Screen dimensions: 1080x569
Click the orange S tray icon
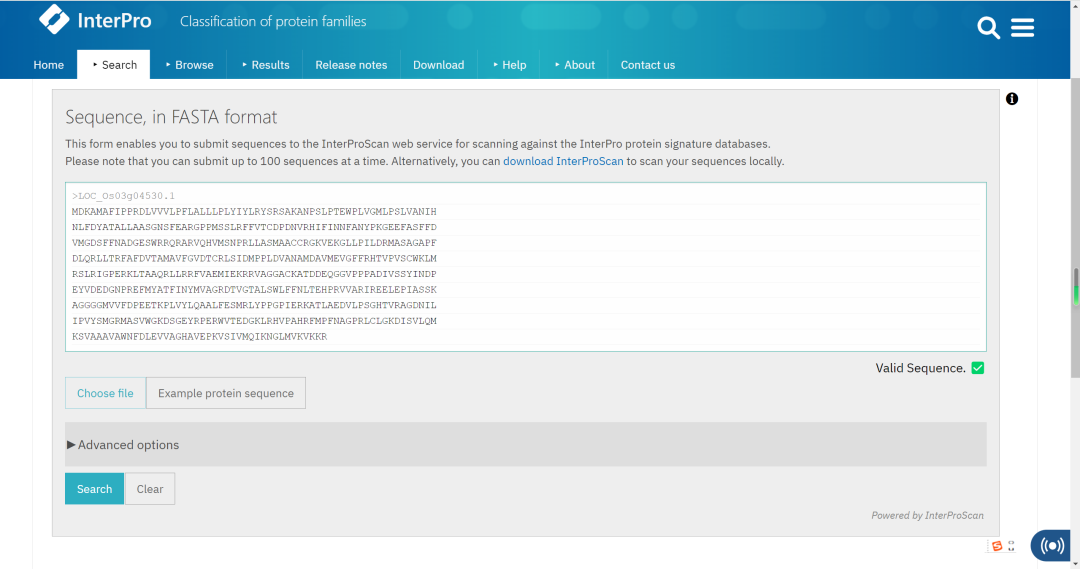tap(997, 546)
